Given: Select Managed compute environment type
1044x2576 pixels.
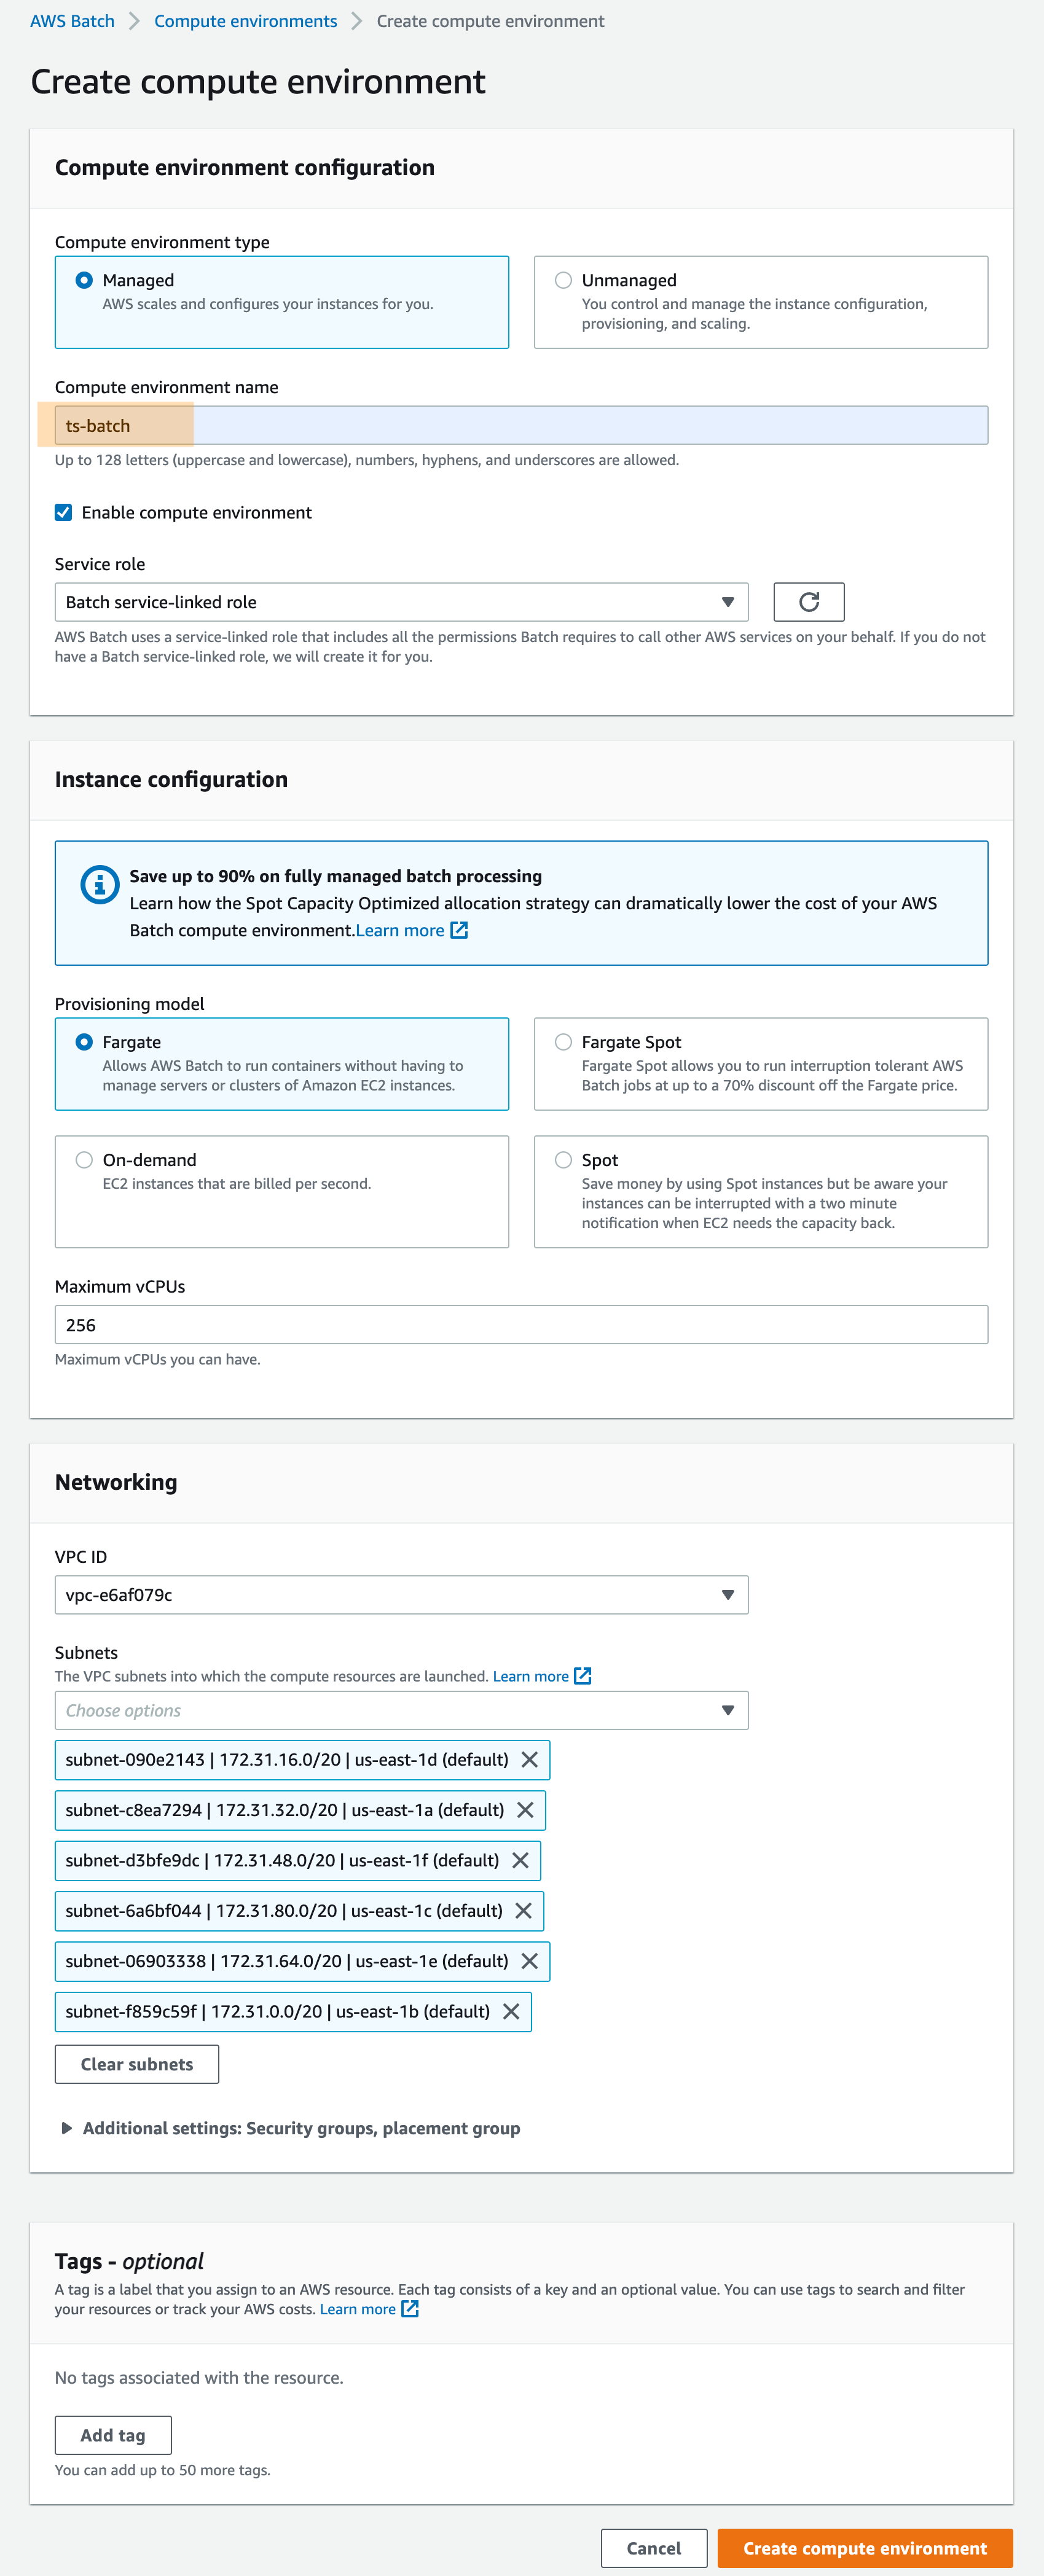Looking at the screenshot, I should [x=84, y=280].
